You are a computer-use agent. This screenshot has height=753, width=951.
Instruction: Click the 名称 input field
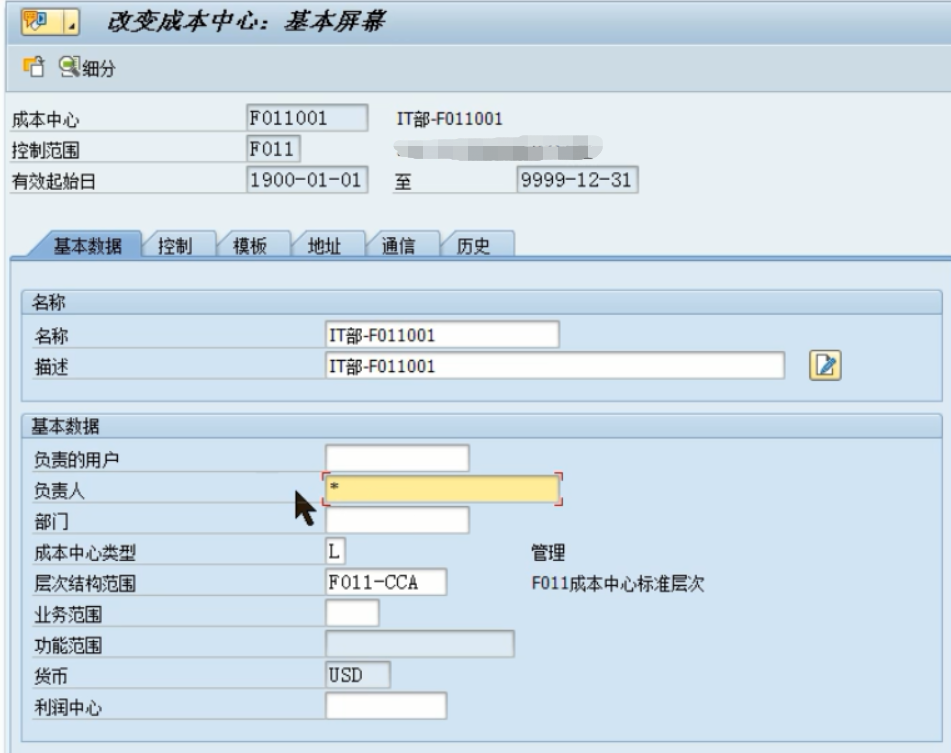tap(442, 335)
